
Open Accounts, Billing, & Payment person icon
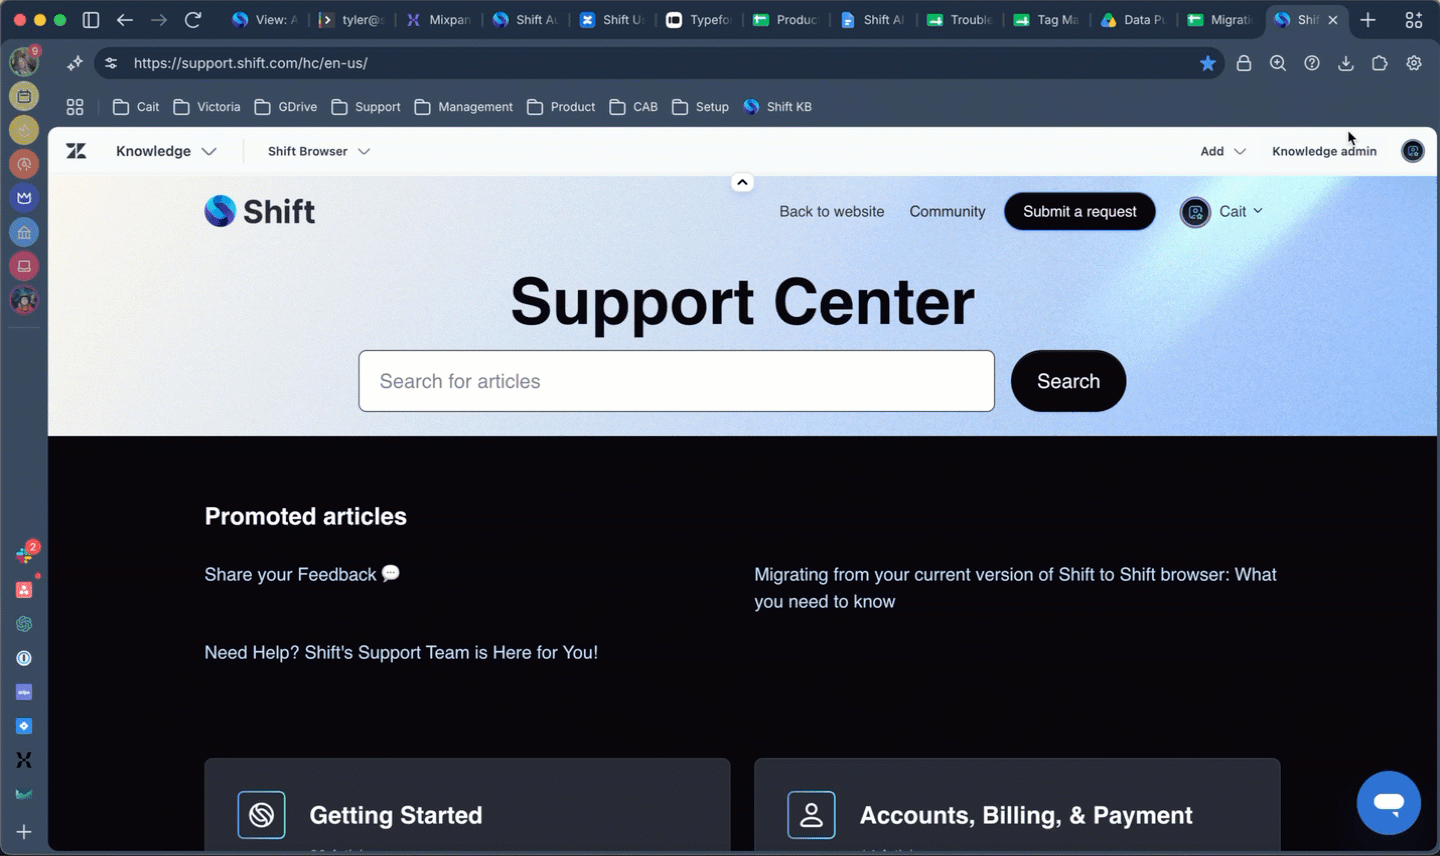click(x=811, y=815)
